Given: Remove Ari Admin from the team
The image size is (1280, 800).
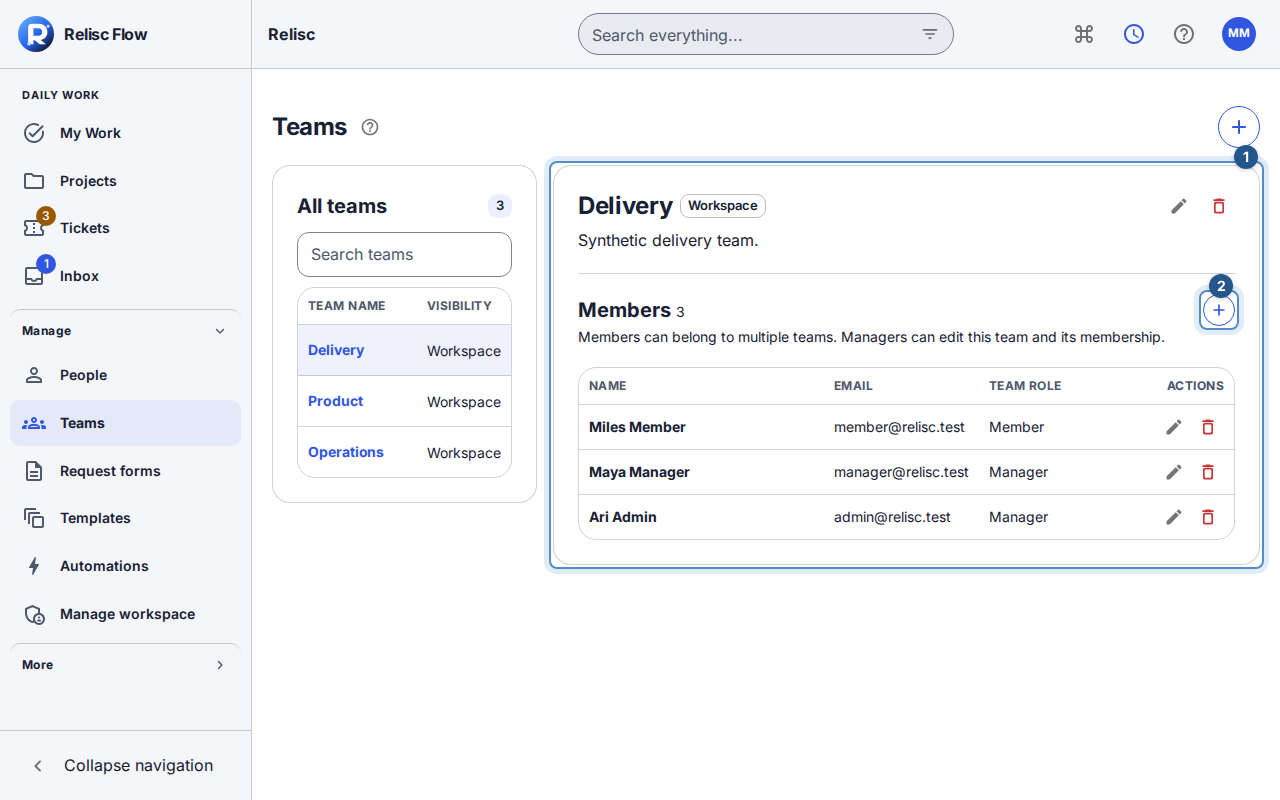Looking at the screenshot, I should [x=1208, y=517].
